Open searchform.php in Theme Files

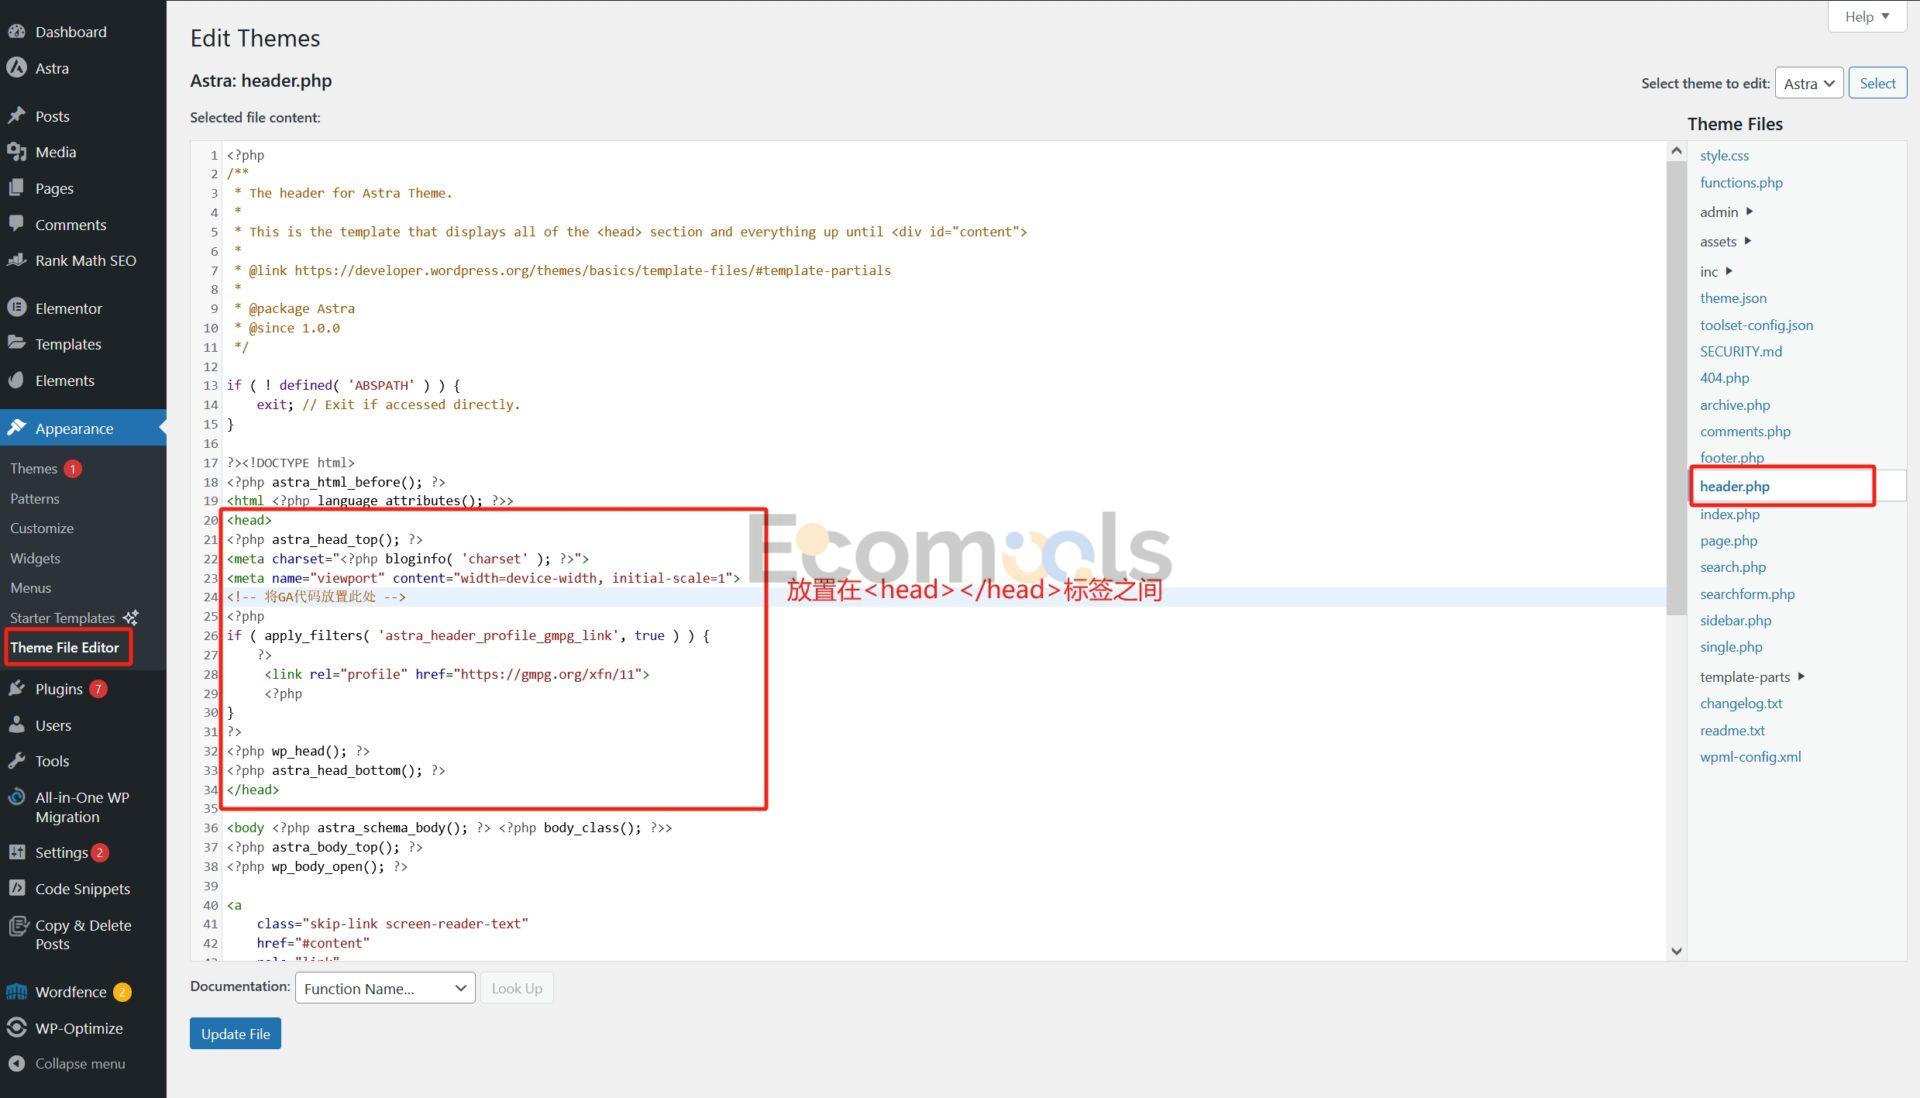click(1747, 594)
